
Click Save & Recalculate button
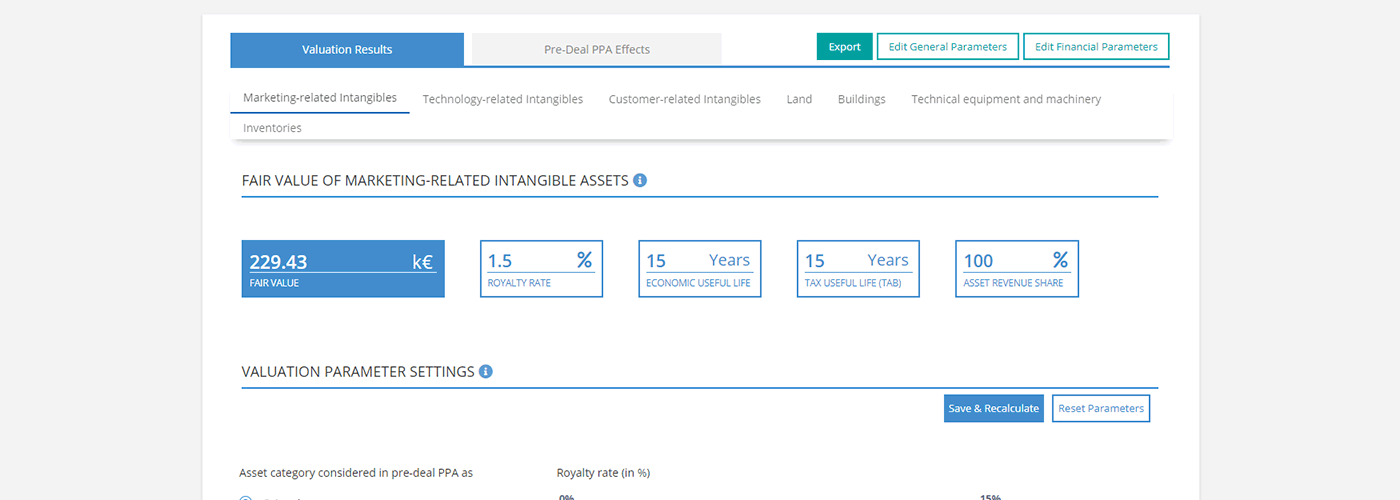click(993, 408)
